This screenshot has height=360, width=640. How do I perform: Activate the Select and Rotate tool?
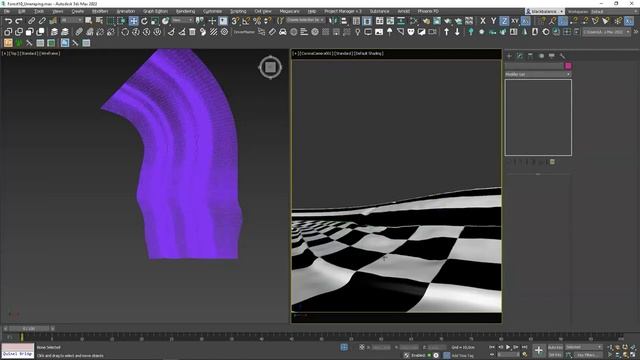(x=144, y=21)
